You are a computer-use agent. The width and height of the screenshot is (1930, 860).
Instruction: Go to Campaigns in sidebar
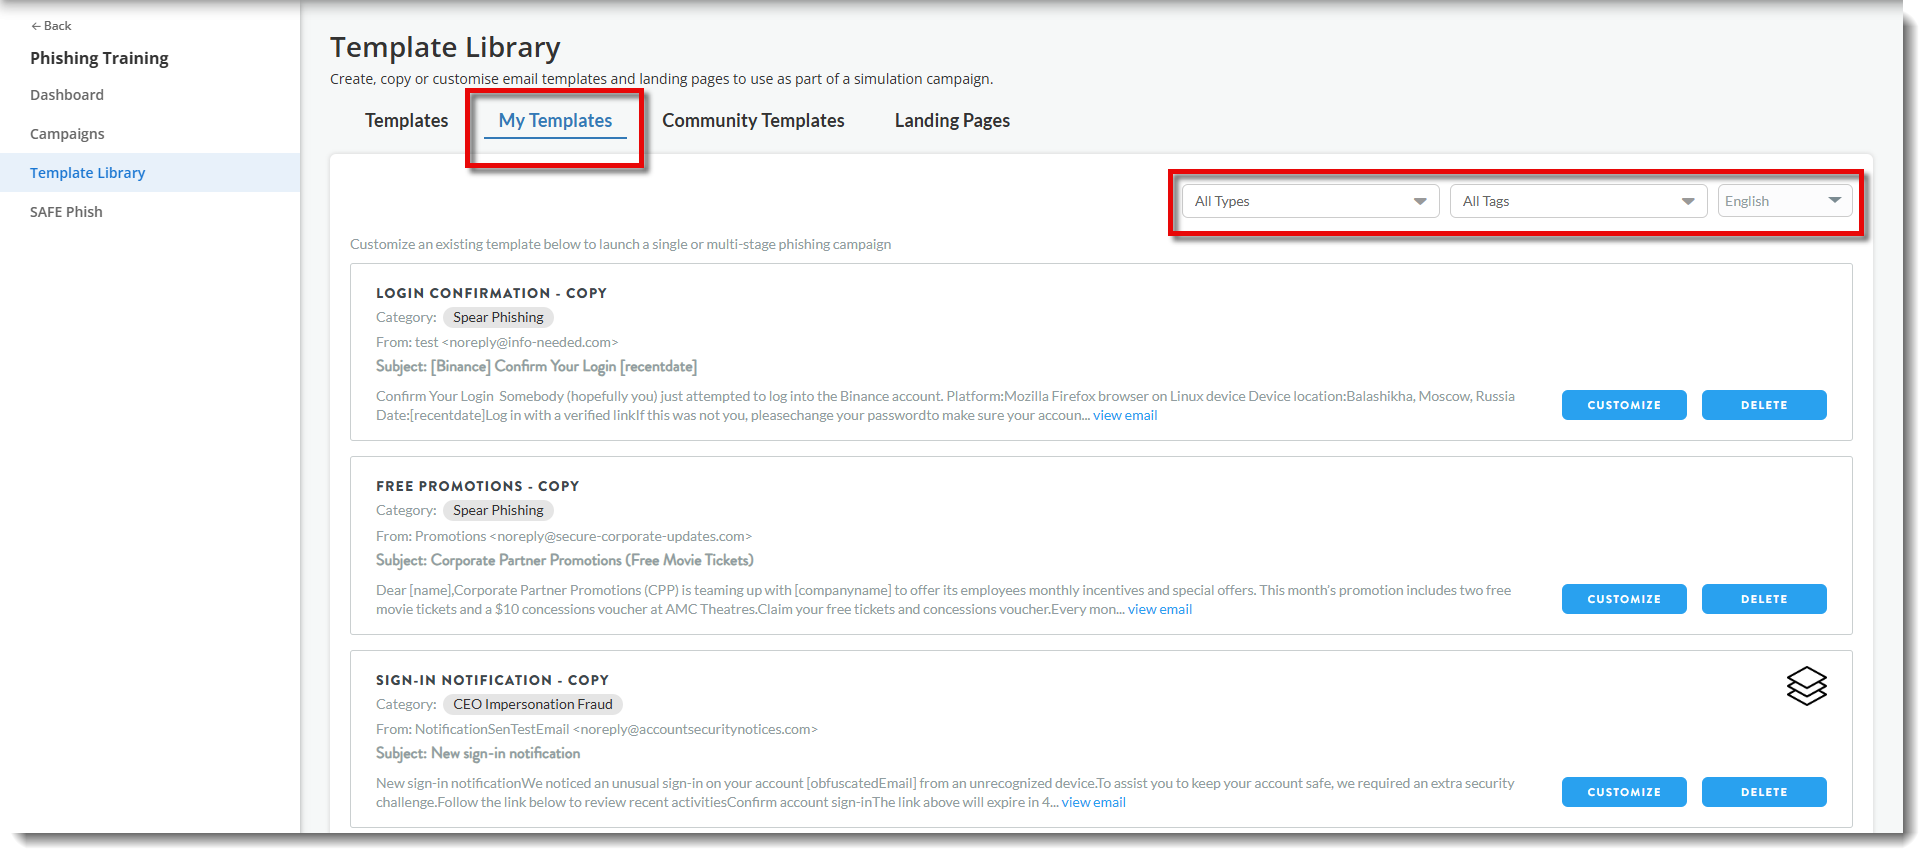[x=67, y=134]
